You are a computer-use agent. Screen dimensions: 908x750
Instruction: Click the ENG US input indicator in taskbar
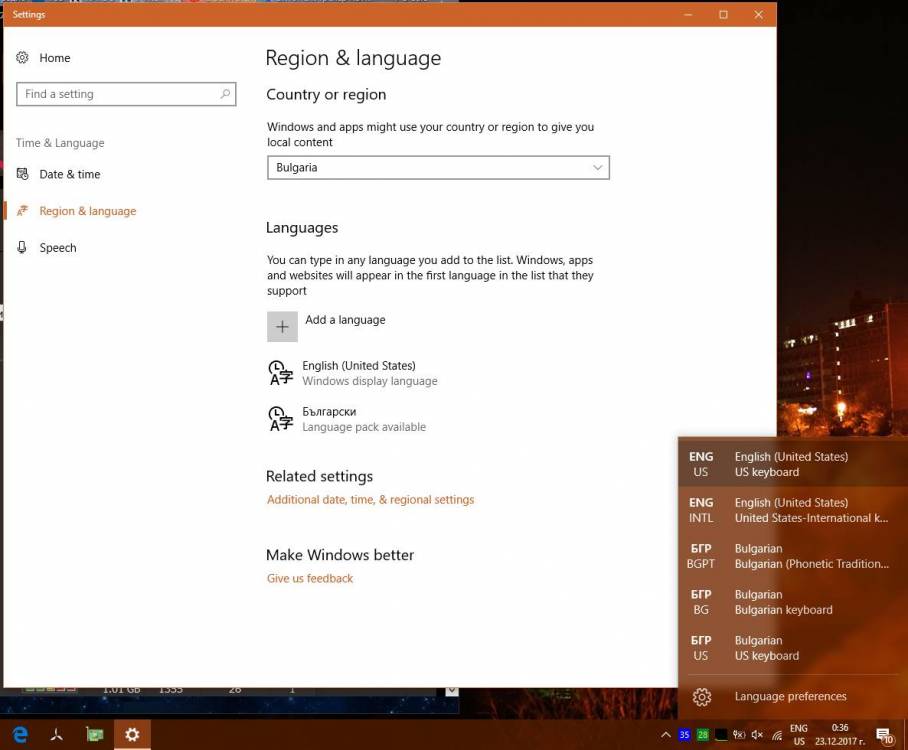(799, 734)
